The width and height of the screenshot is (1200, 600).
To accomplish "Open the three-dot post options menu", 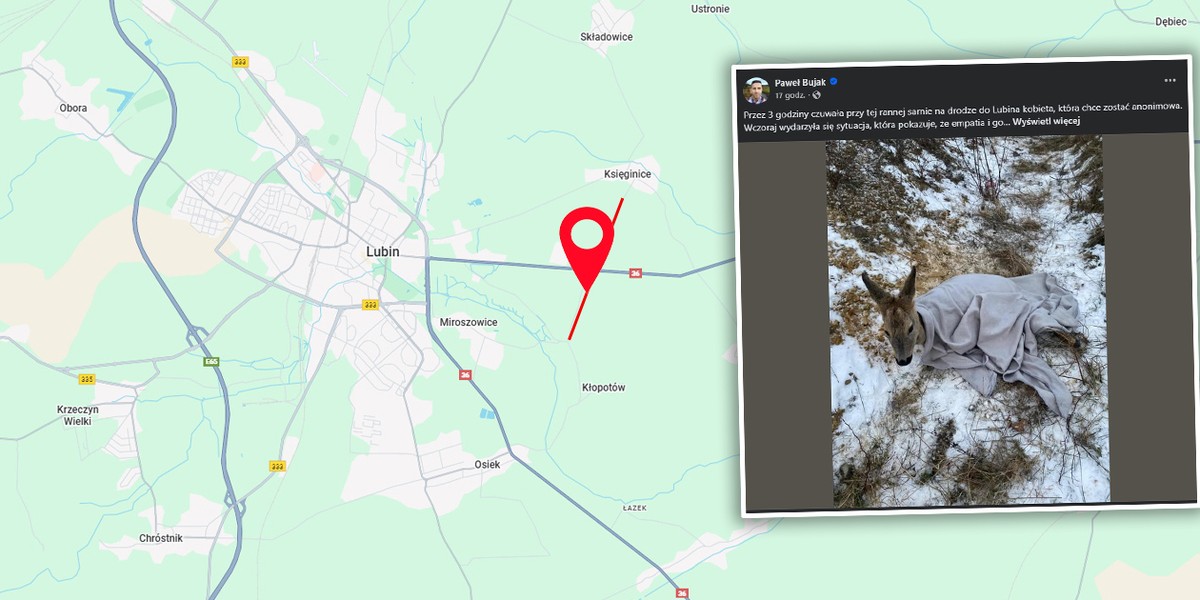I will pos(1170,80).
